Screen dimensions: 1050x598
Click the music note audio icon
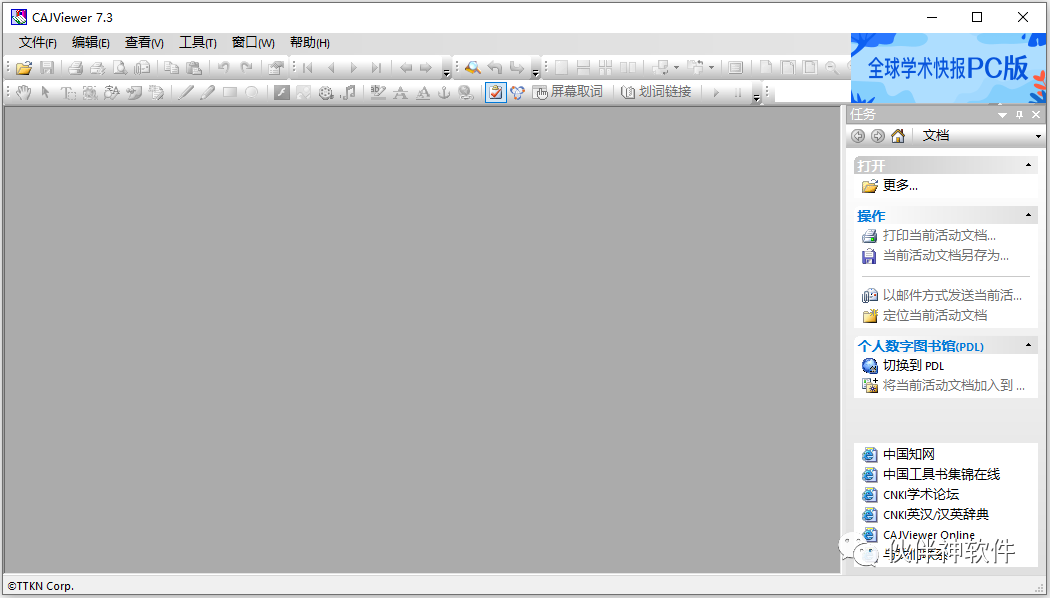pyautogui.click(x=348, y=92)
